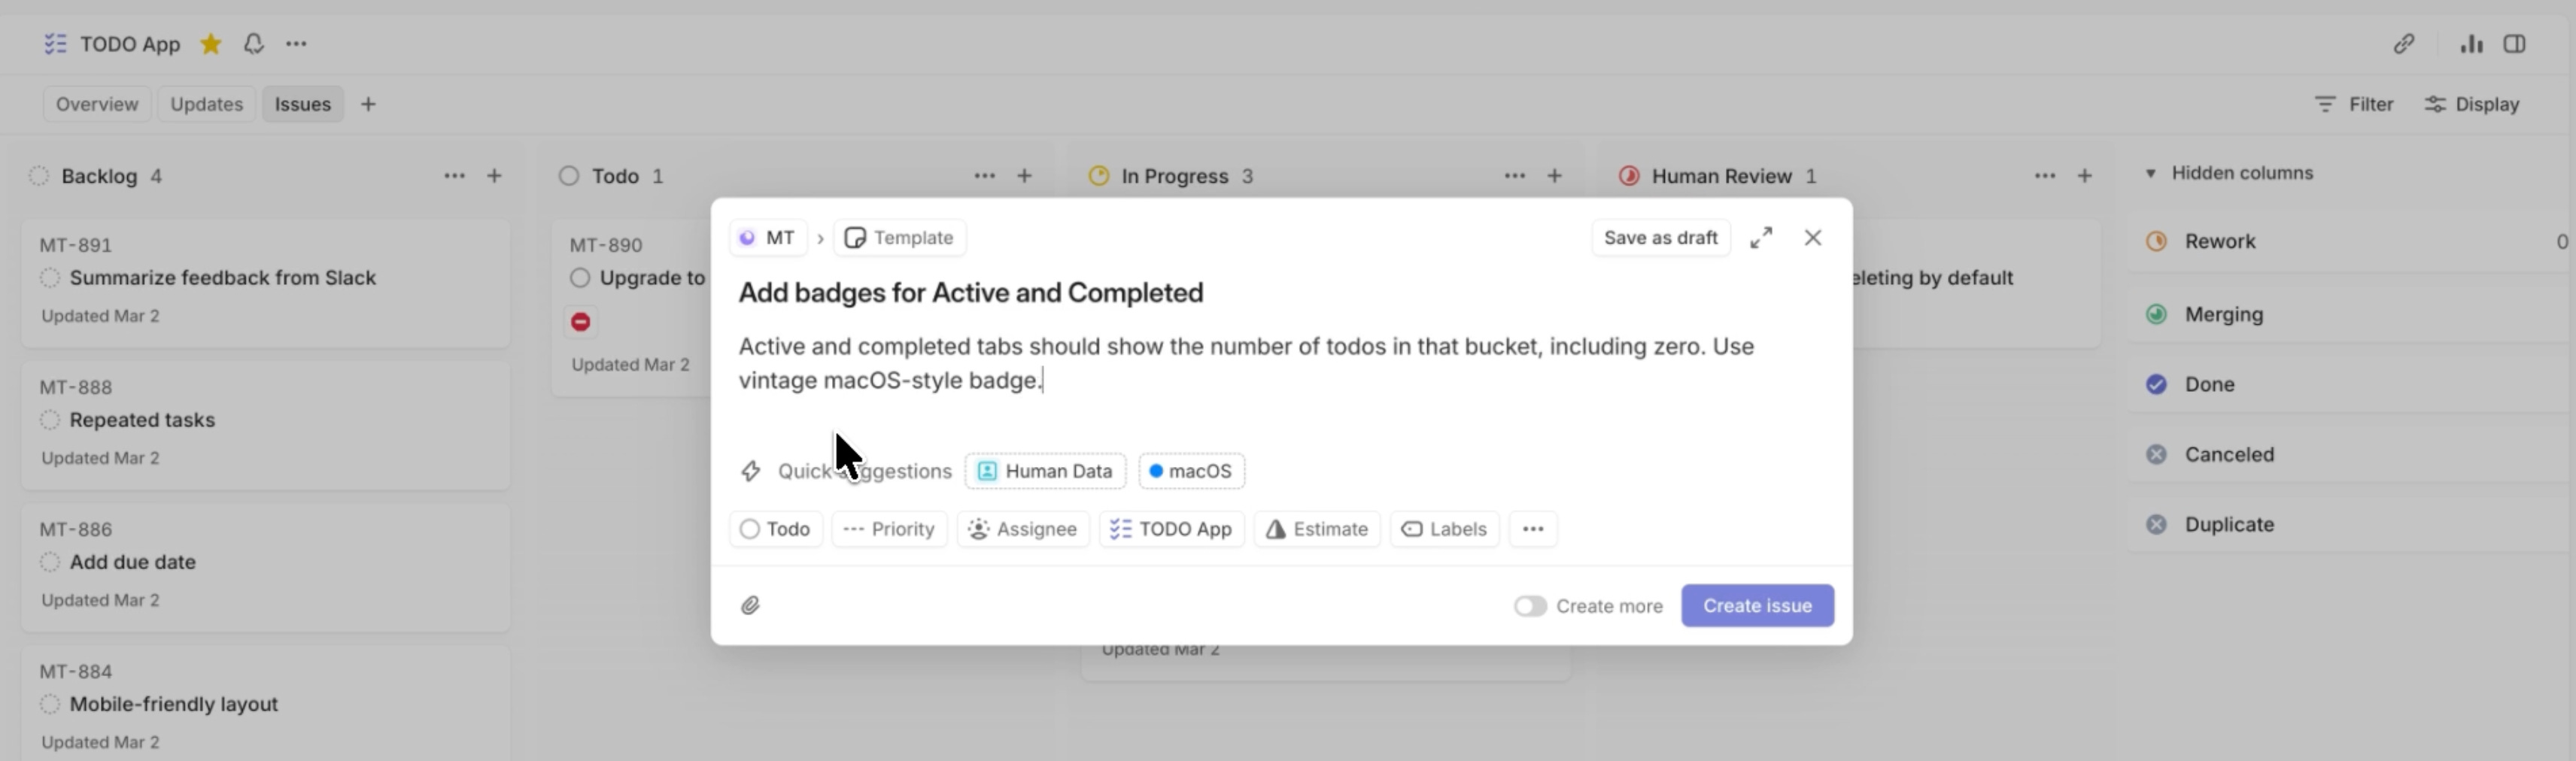Open the Filter menu
Viewport: 2576px width, 761px height.
coord(2354,104)
